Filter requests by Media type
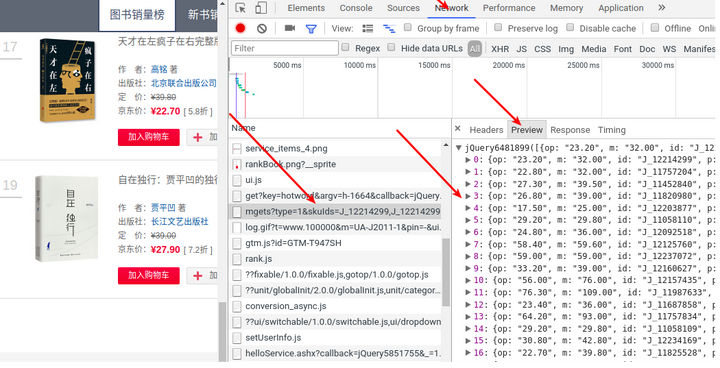 [x=594, y=49]
